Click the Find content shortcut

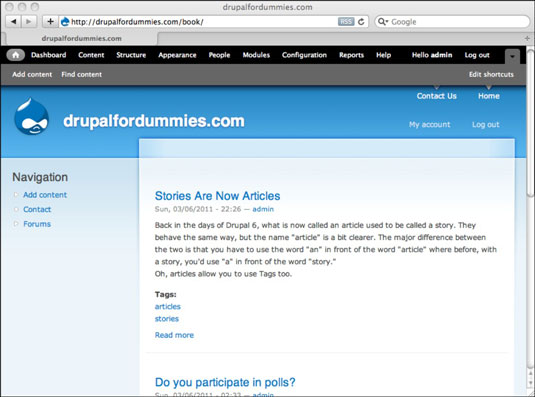click(x=82, y=74)
